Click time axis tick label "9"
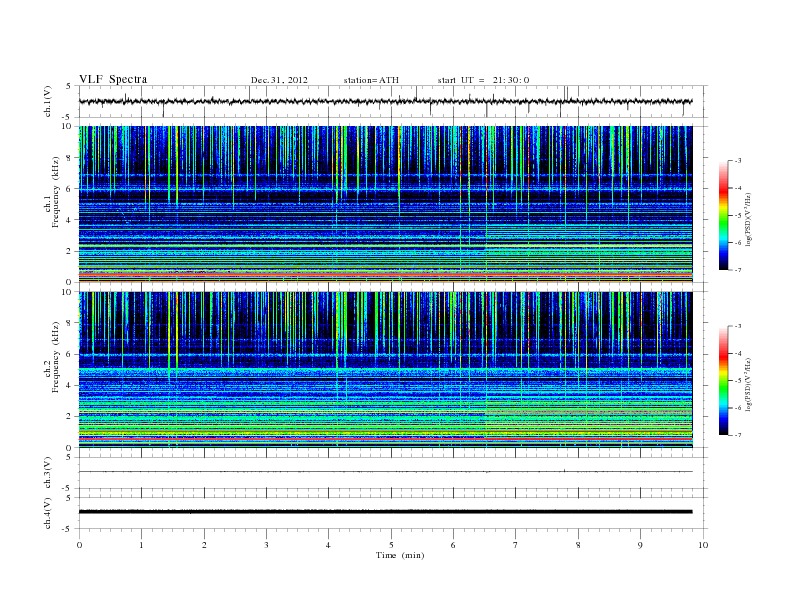 640,545
